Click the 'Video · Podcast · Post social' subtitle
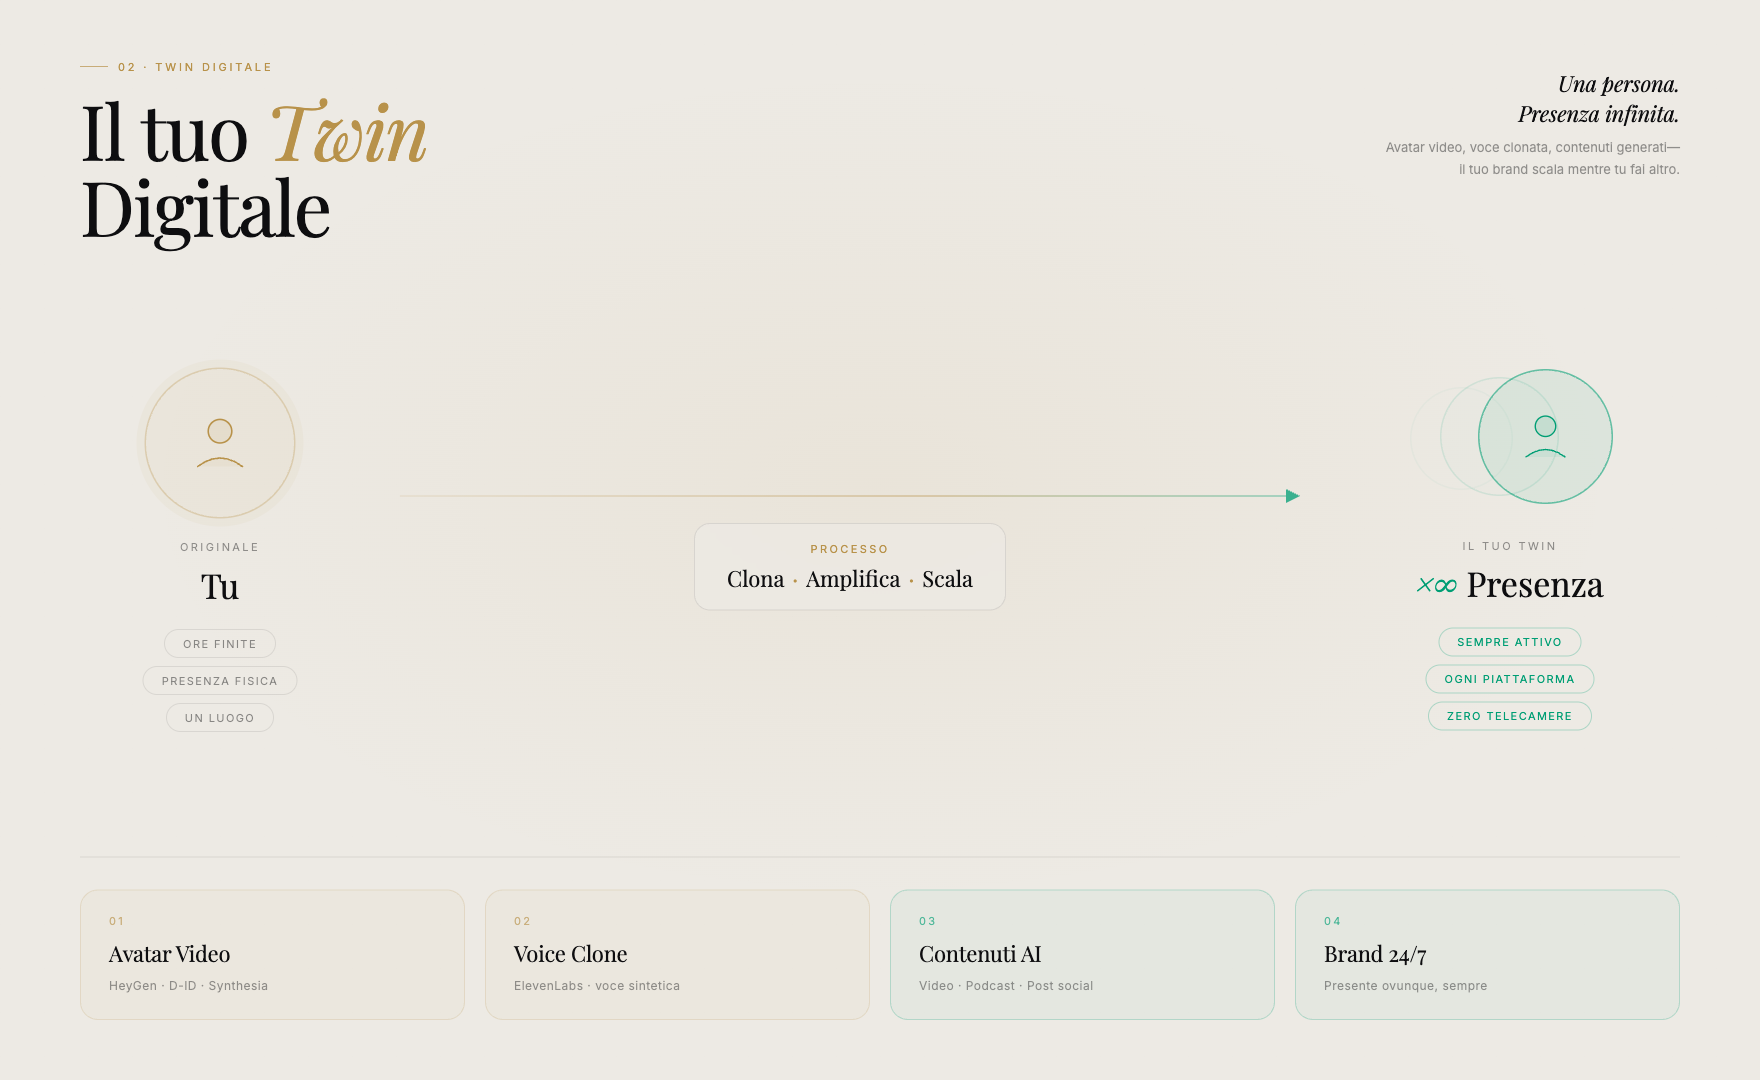This screenshot has height=1080, width=1760. coord(1006,986)
